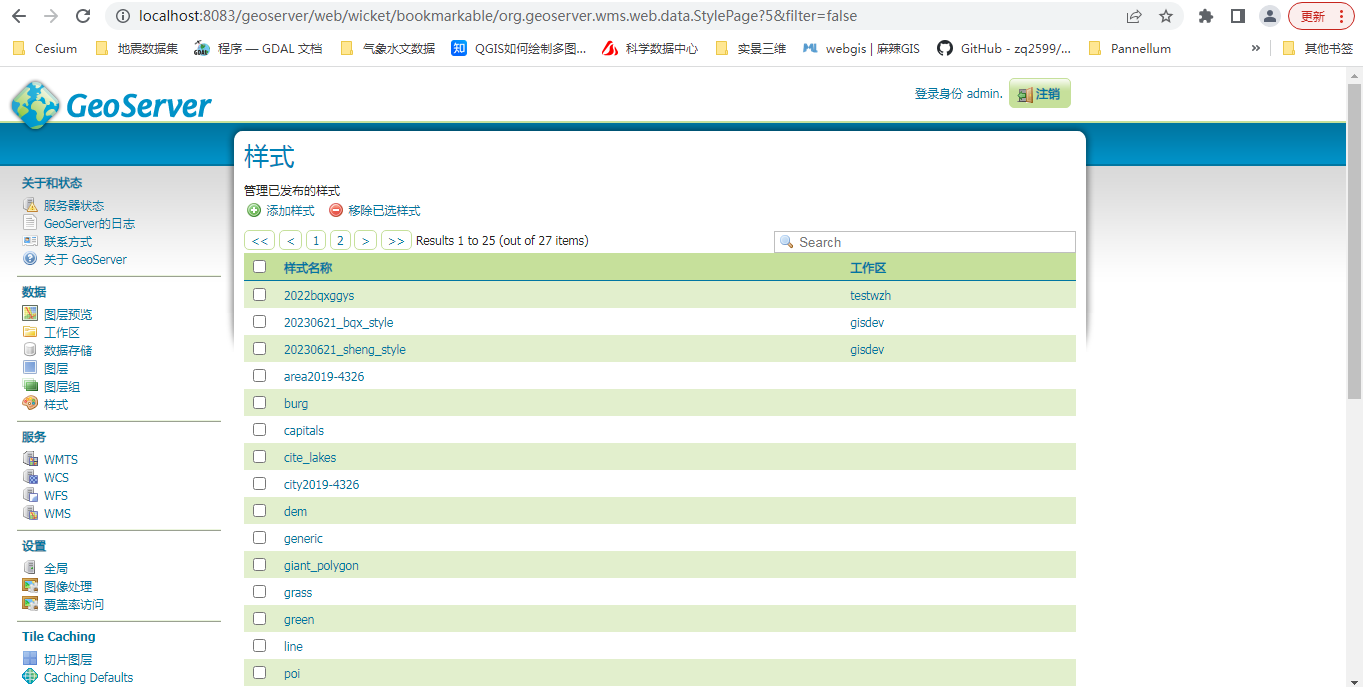Jump to last results page
The height and width of the screenshot is (687, 1363).
click(x=396, y=241)
